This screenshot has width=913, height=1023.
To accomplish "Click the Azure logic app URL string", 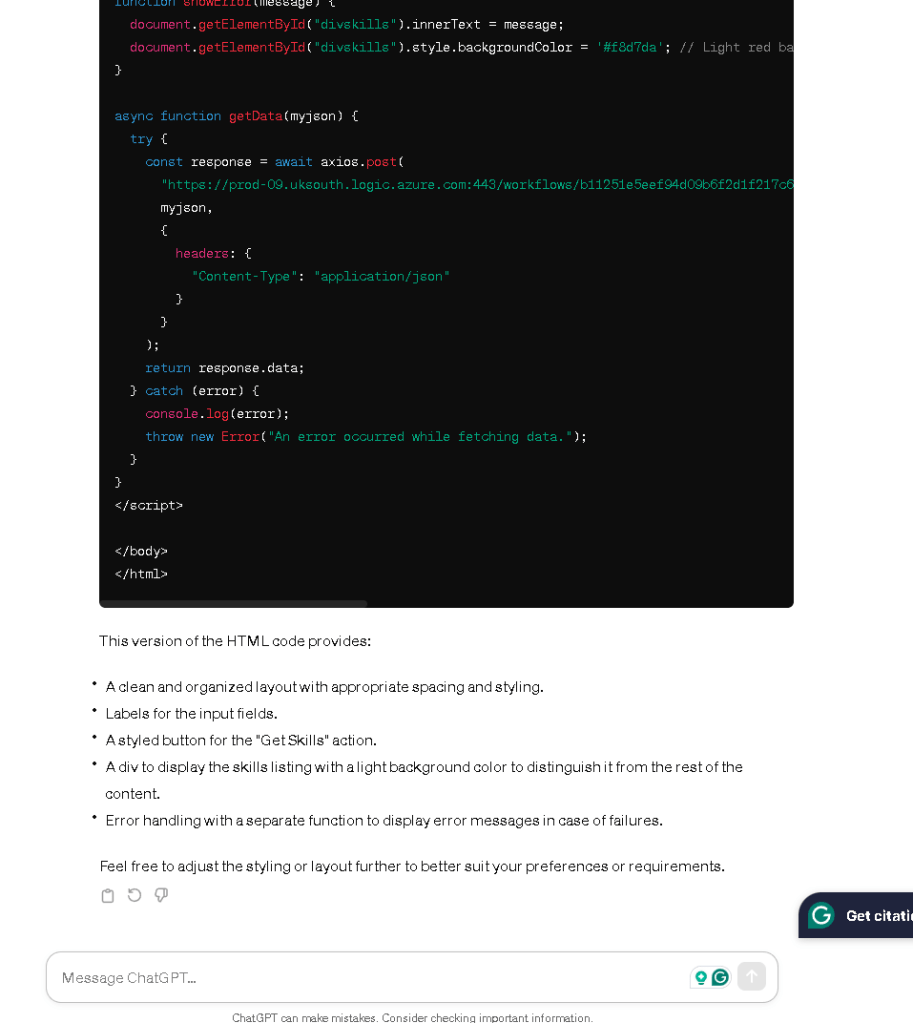I will coord(477,185).
